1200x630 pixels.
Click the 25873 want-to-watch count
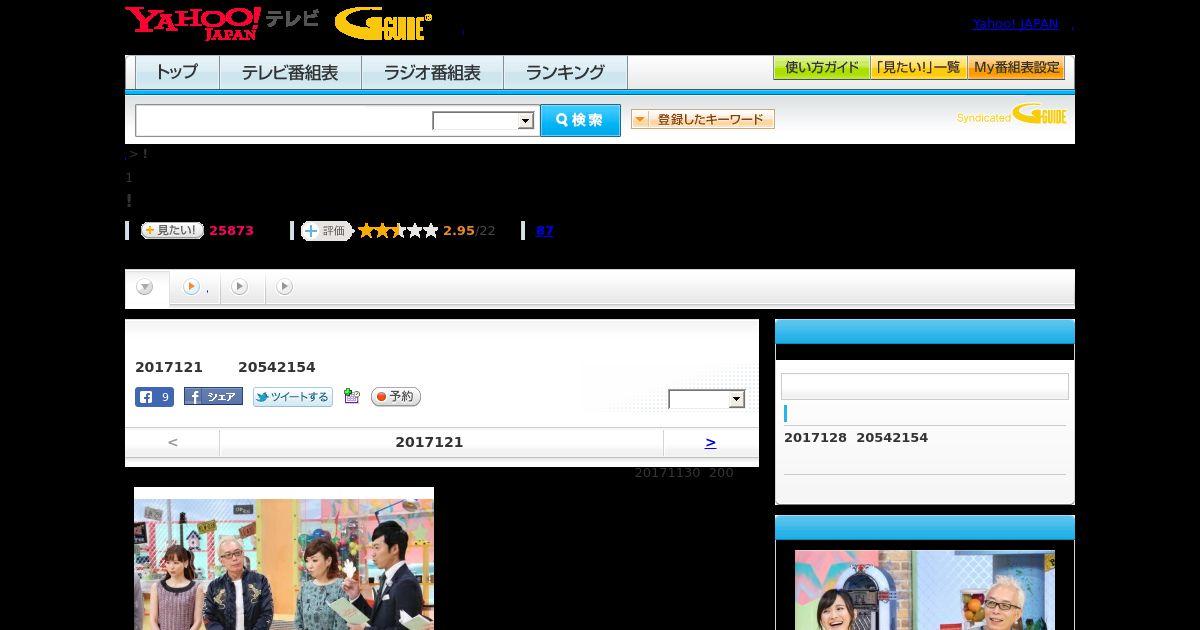coord(231,231)
